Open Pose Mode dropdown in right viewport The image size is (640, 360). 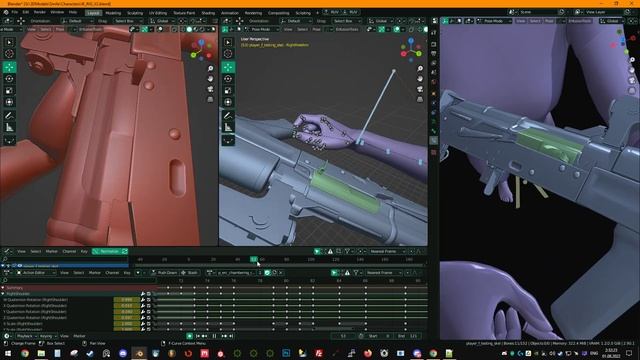tap(494, 21)
